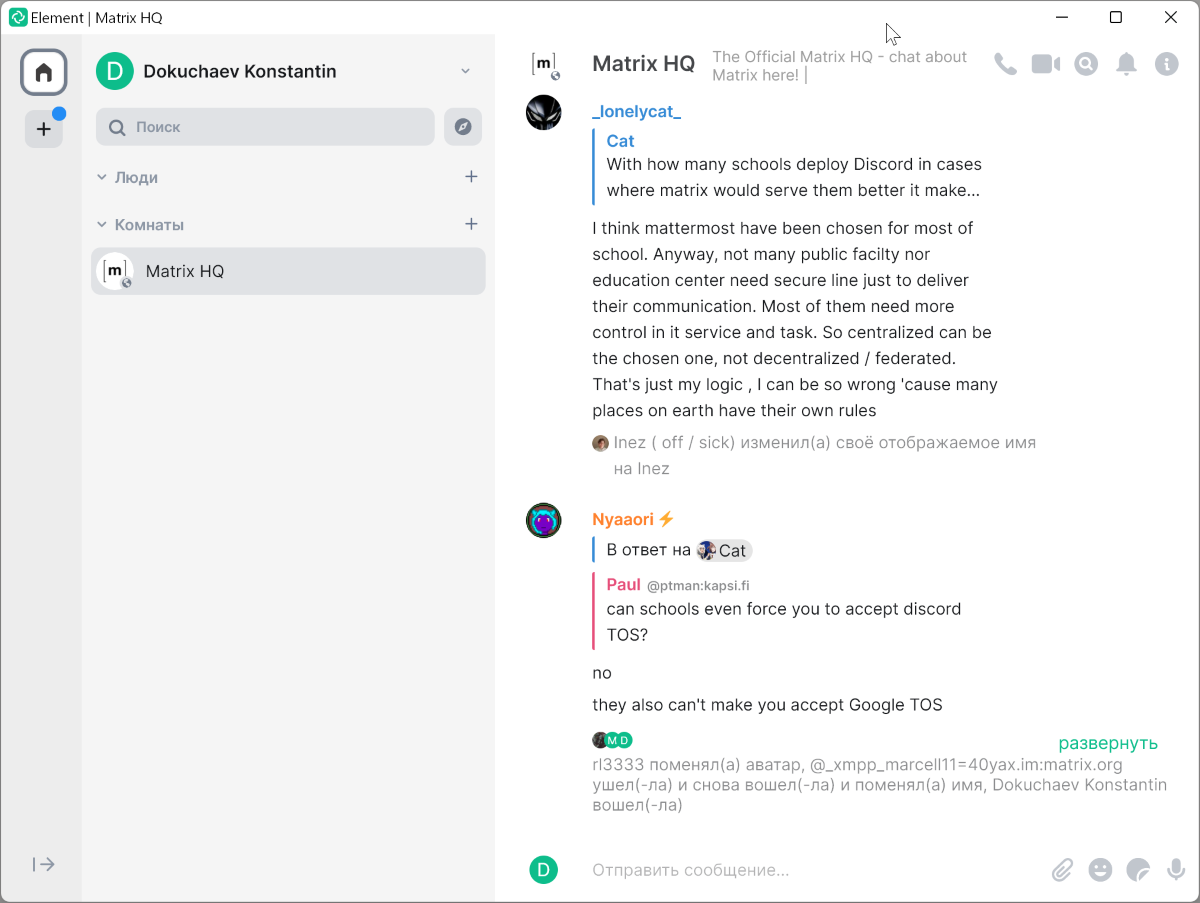Start a new chat via Люди plus
Image resolution: width=1200 pixels, height=903 pixels.
[x=471, y=177]
